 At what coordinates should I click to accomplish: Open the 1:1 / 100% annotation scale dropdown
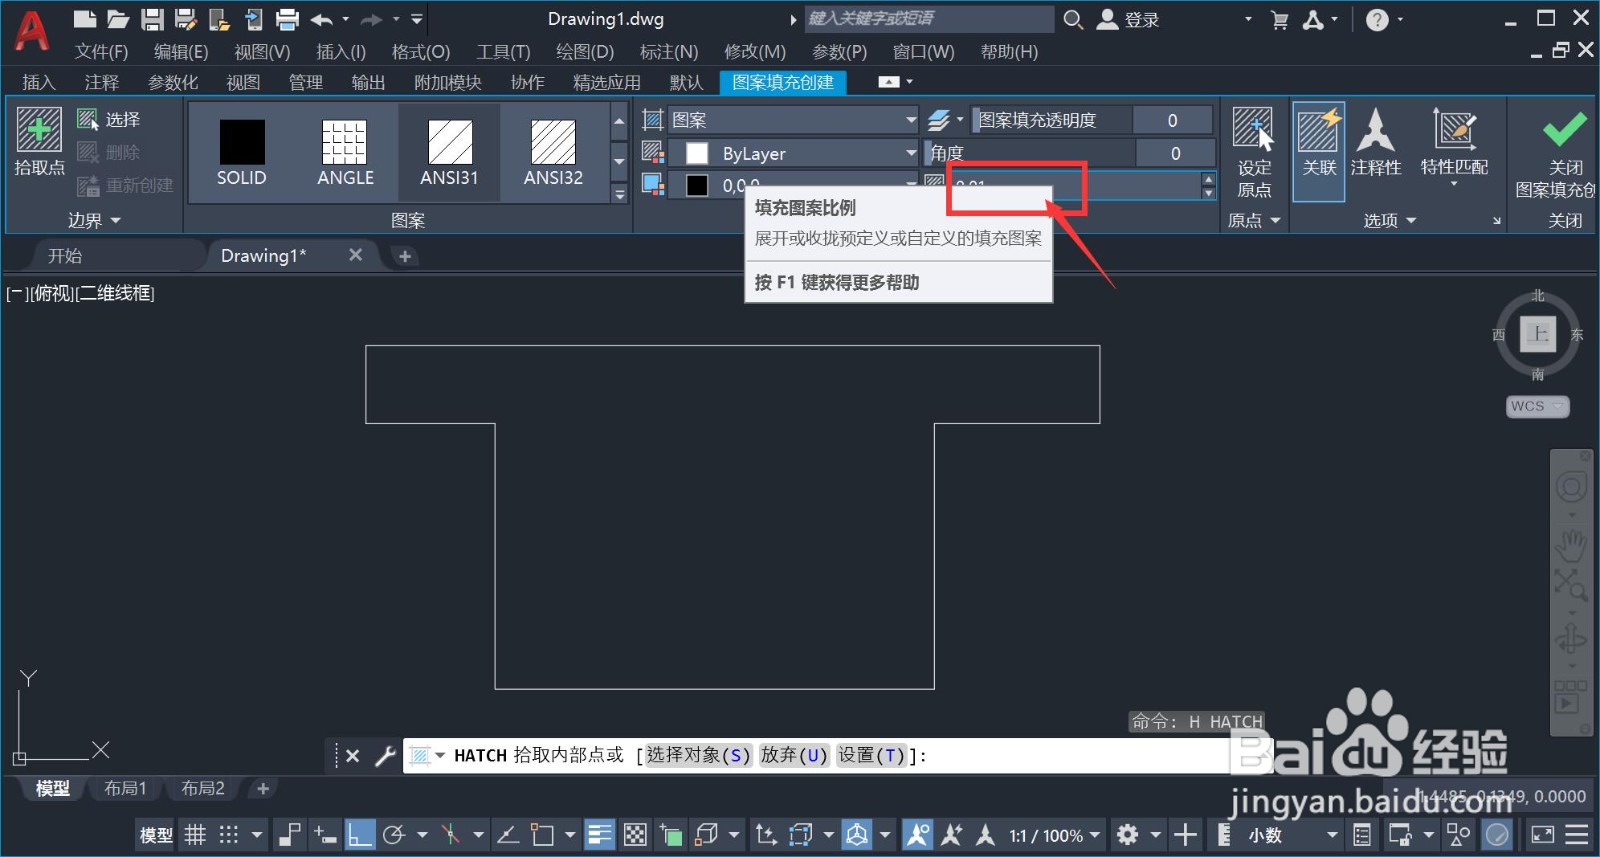pos(1054,835)
